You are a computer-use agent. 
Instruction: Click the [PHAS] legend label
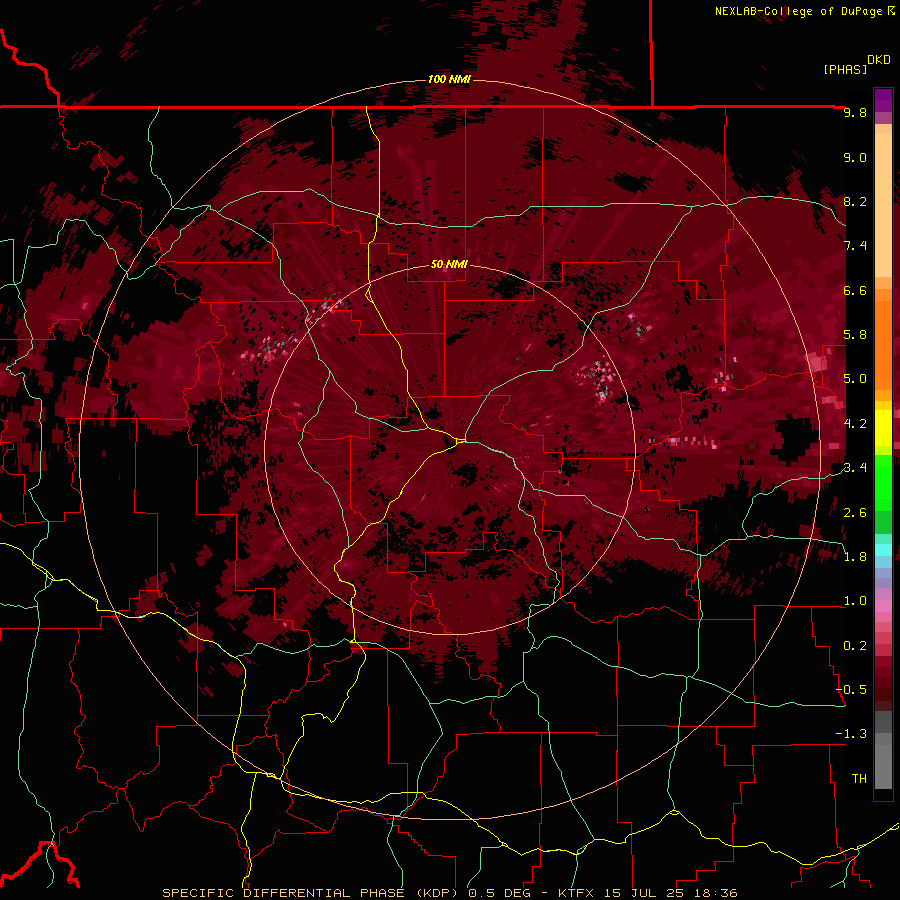pyautogui.click(x=845, y=69)
